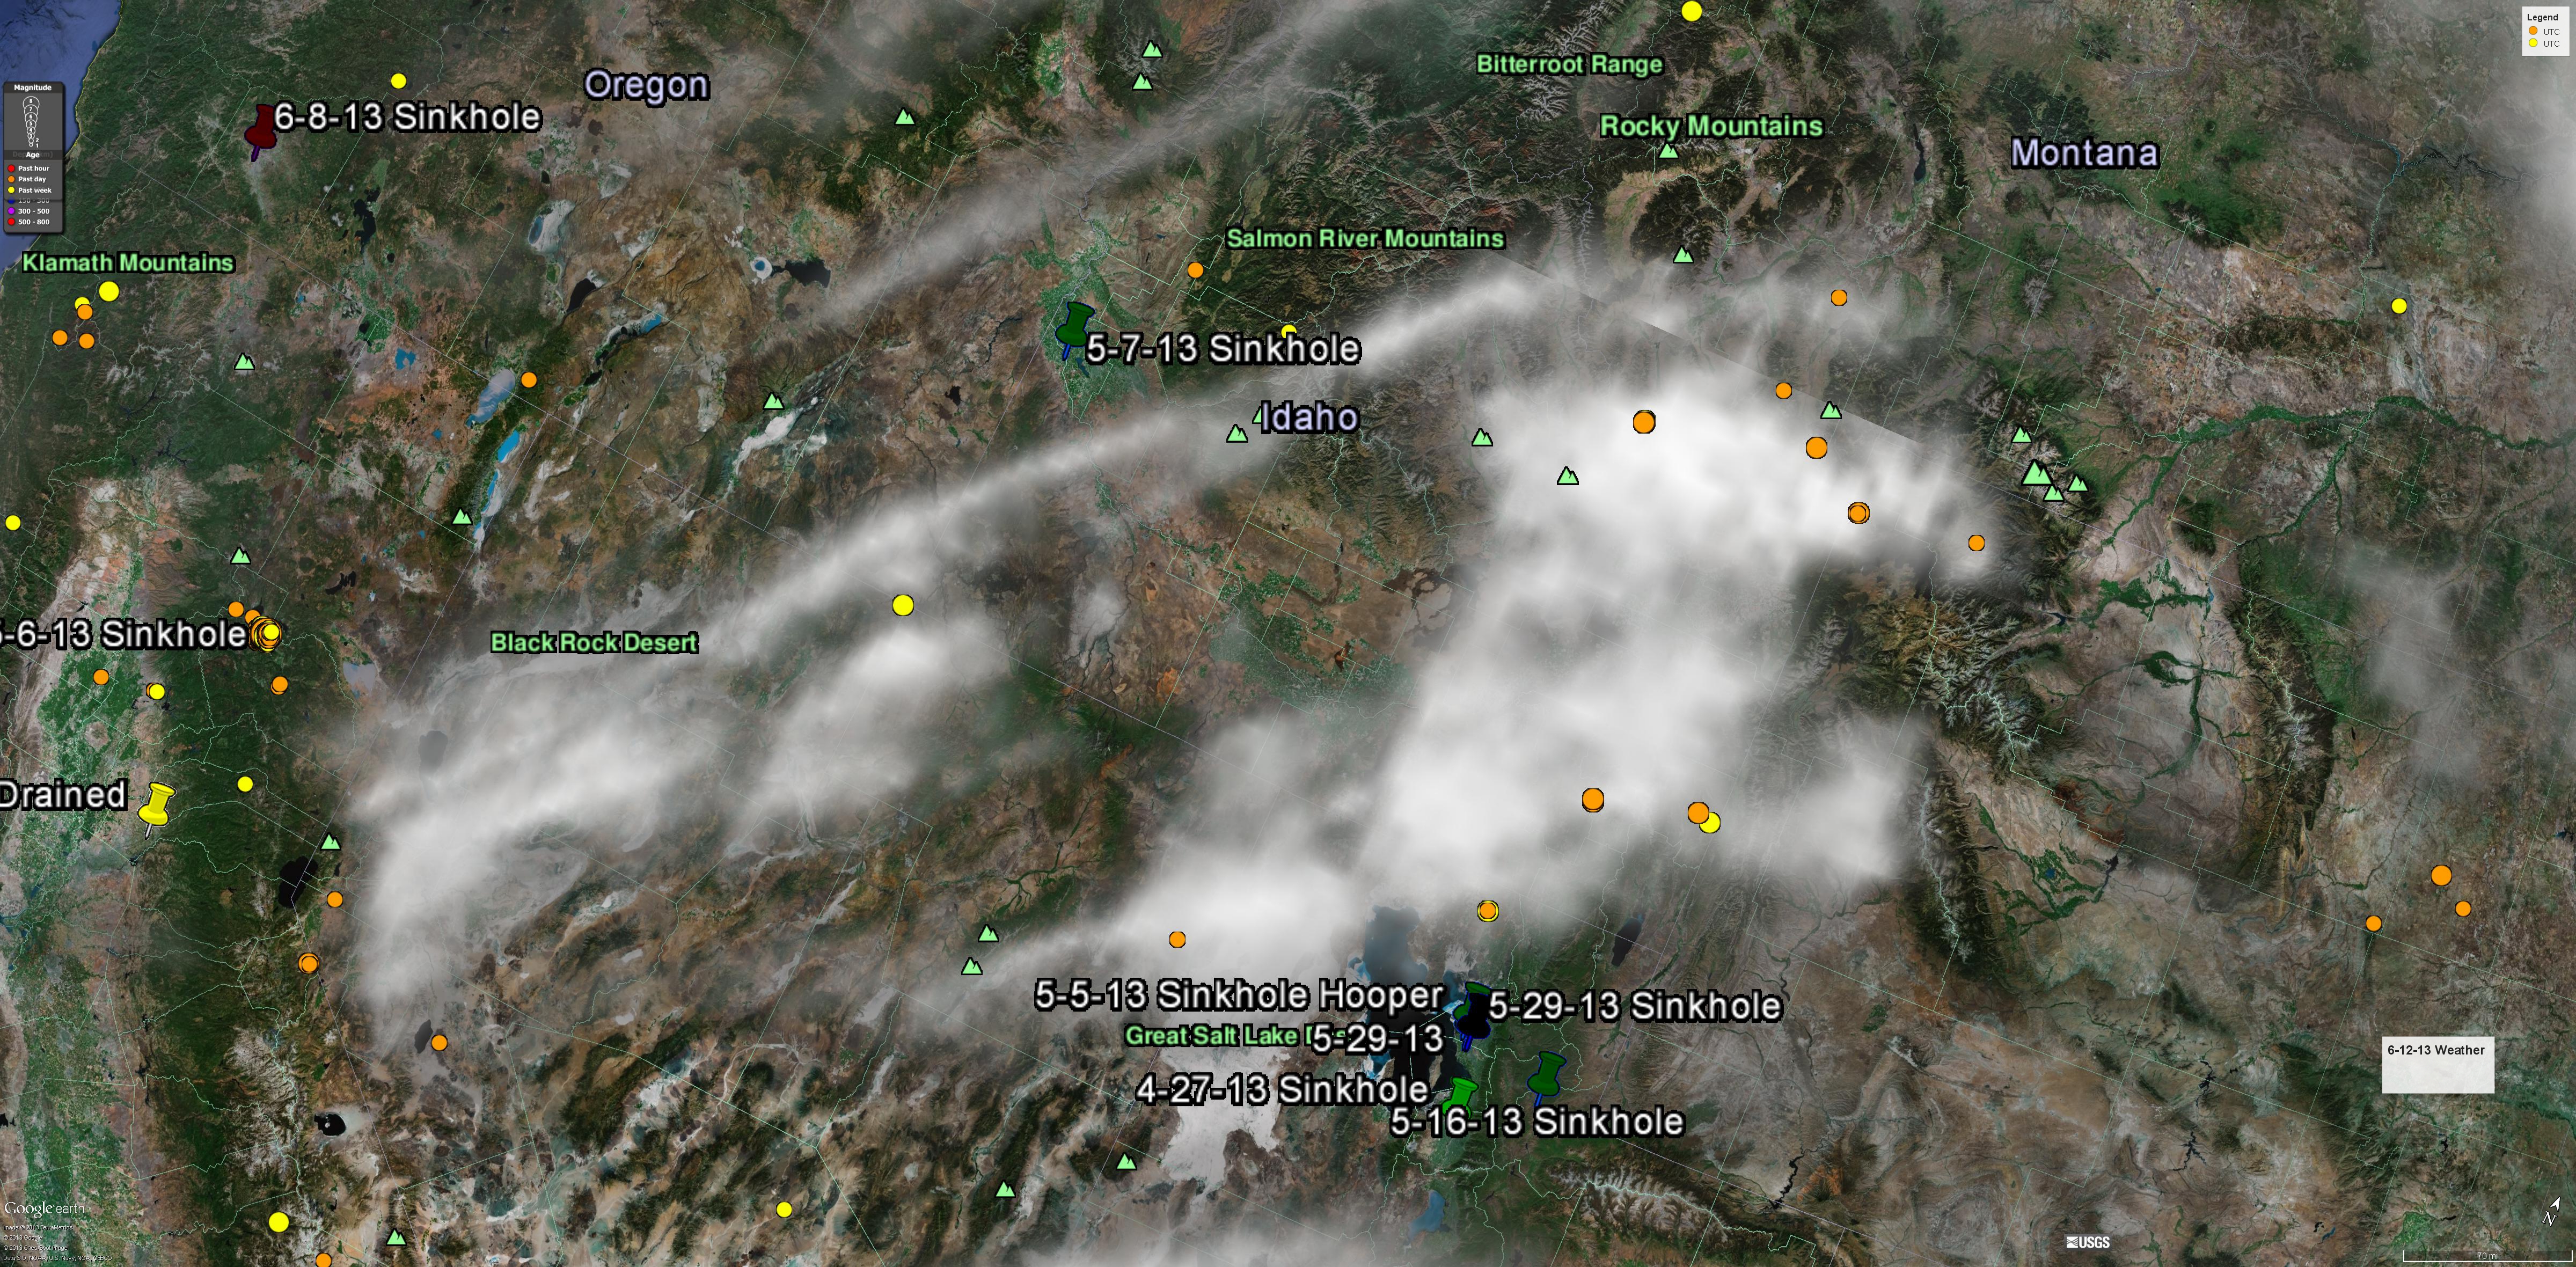
Task: Click the Salmon River Mountains label
Action: (1364, 238)
